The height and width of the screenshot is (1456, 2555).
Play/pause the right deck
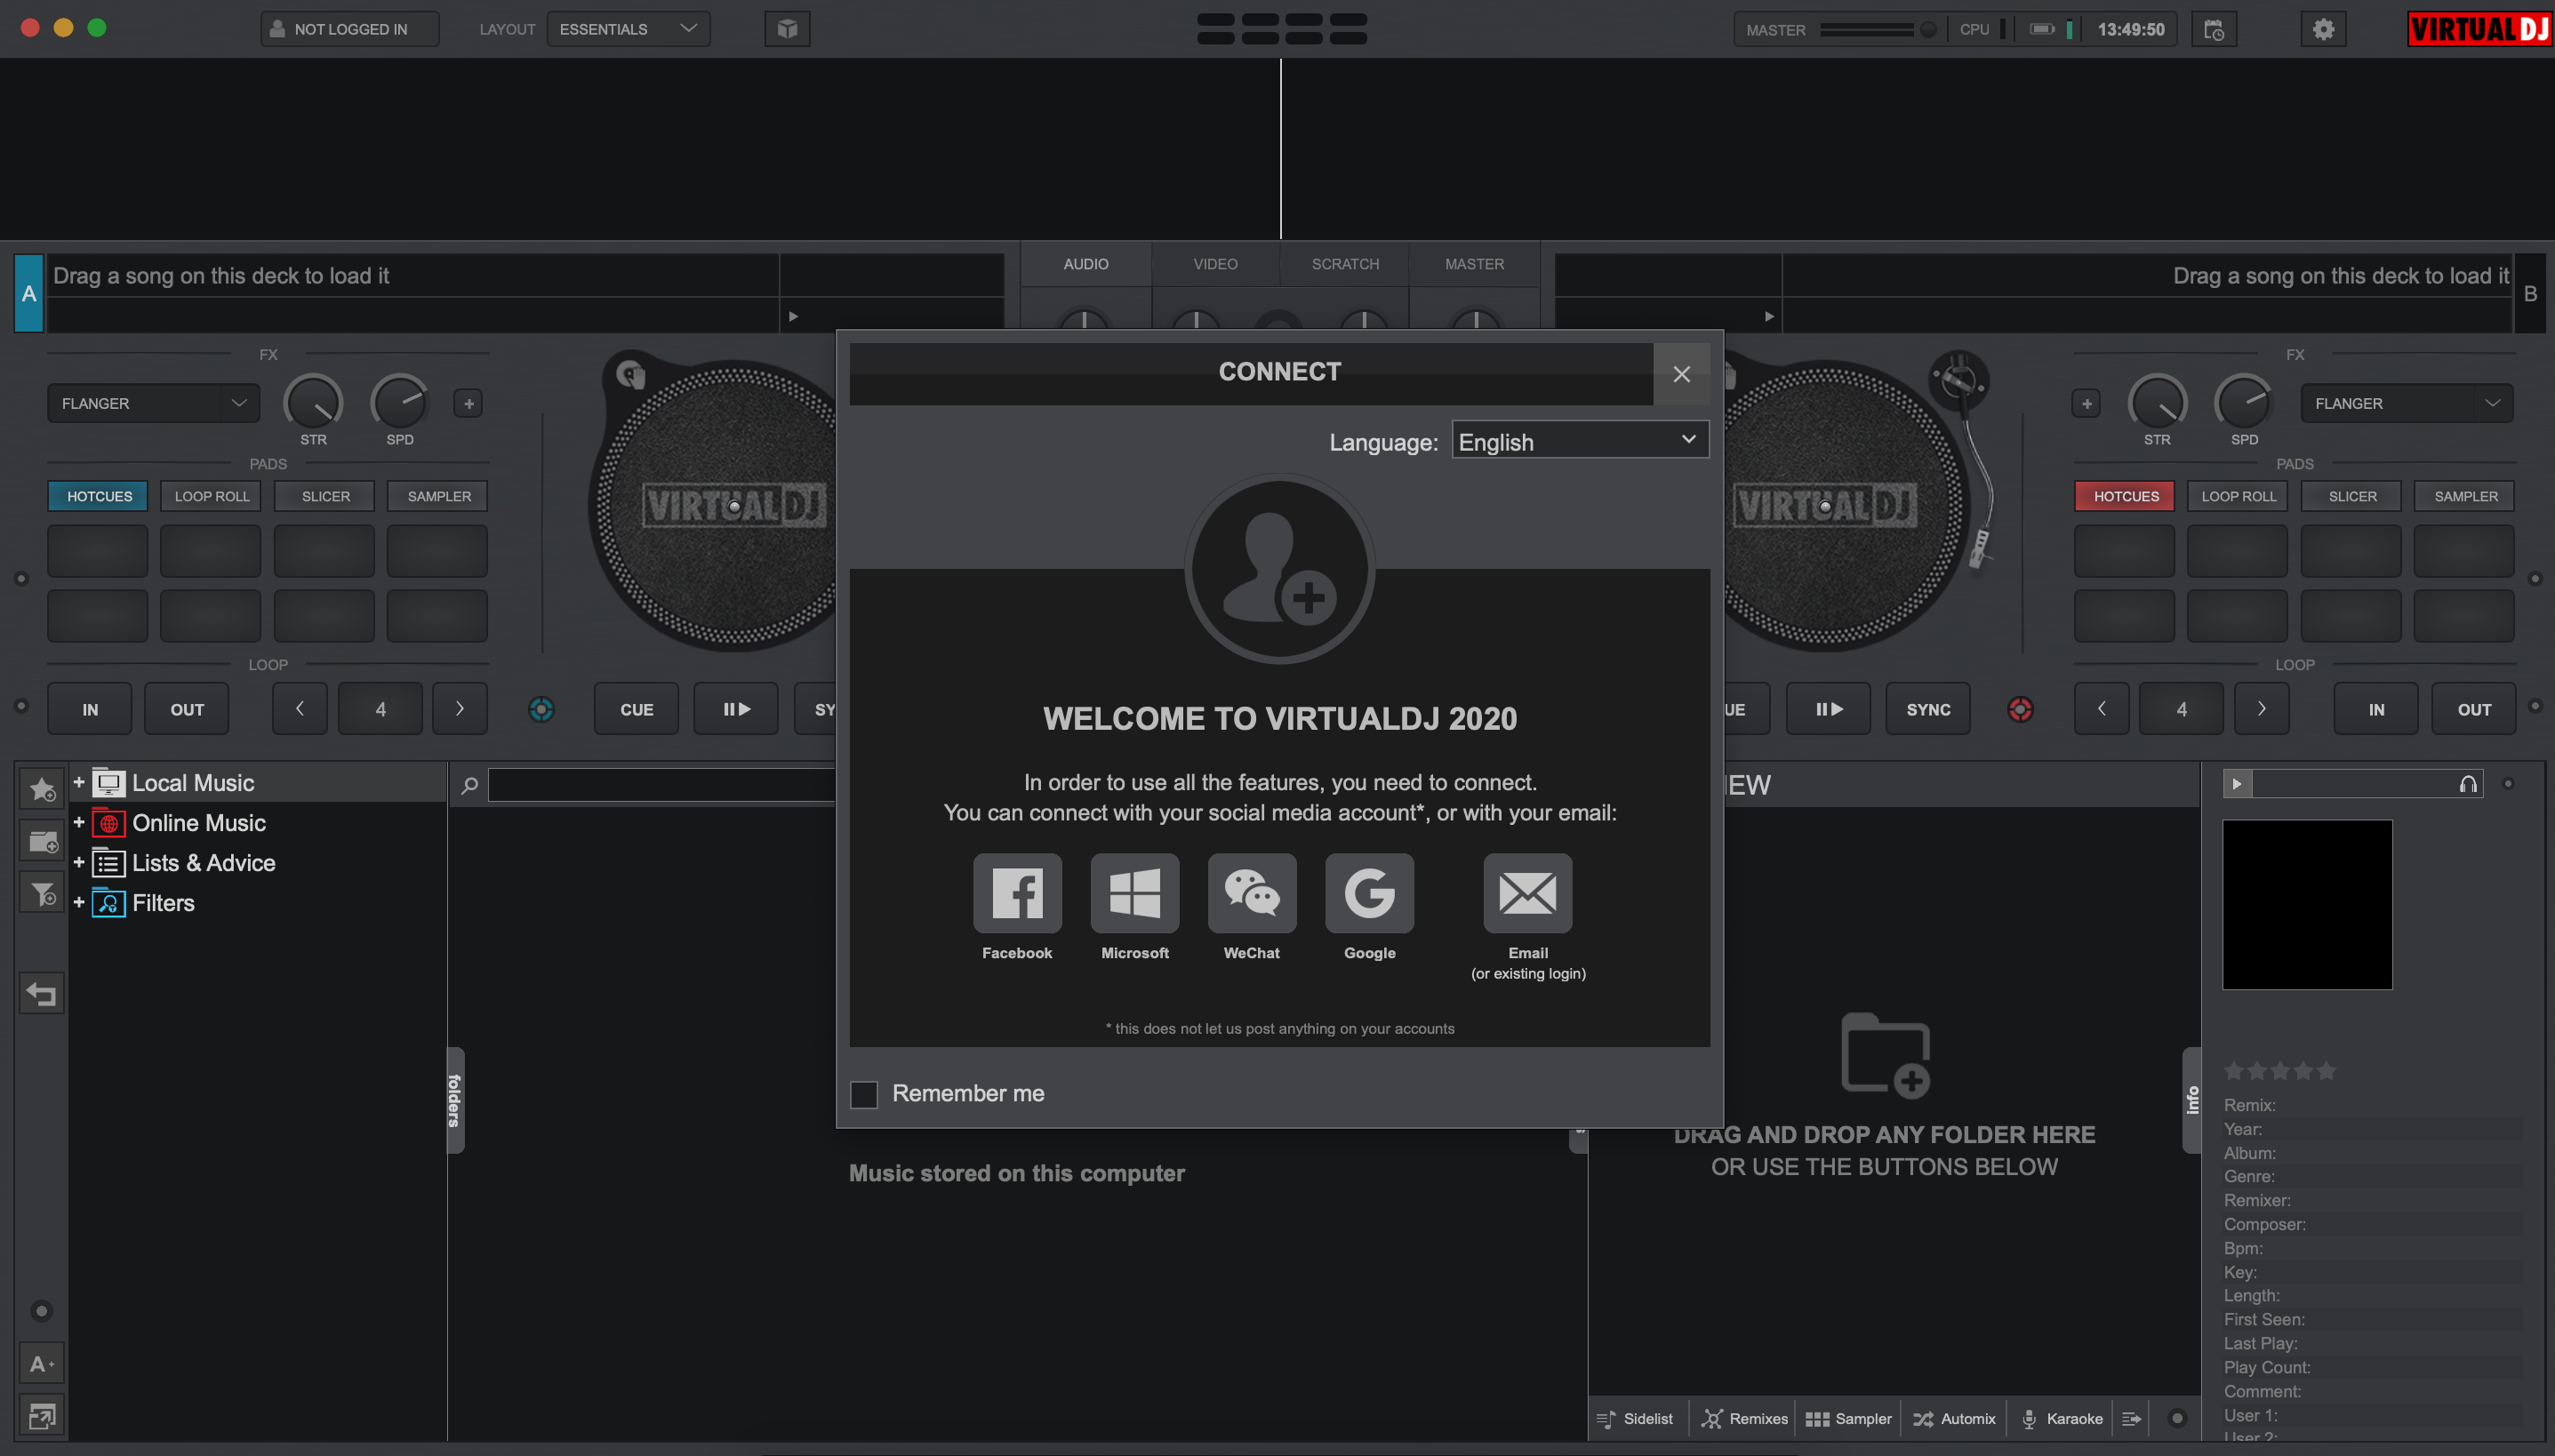tap(1828, 709)
